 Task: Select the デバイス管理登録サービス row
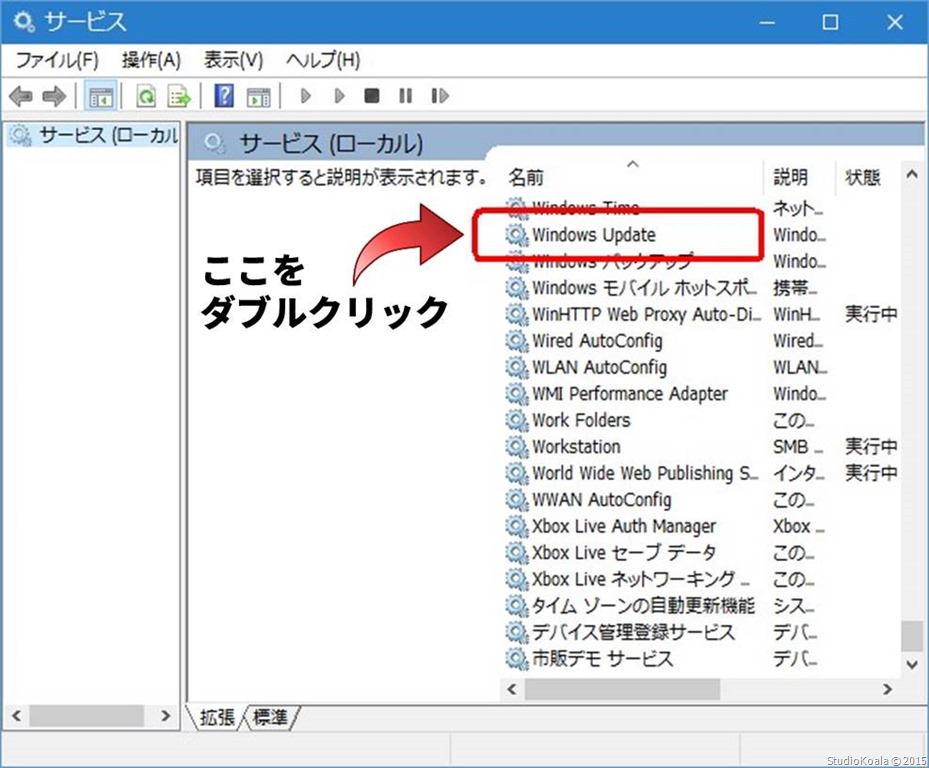point(632,632)
